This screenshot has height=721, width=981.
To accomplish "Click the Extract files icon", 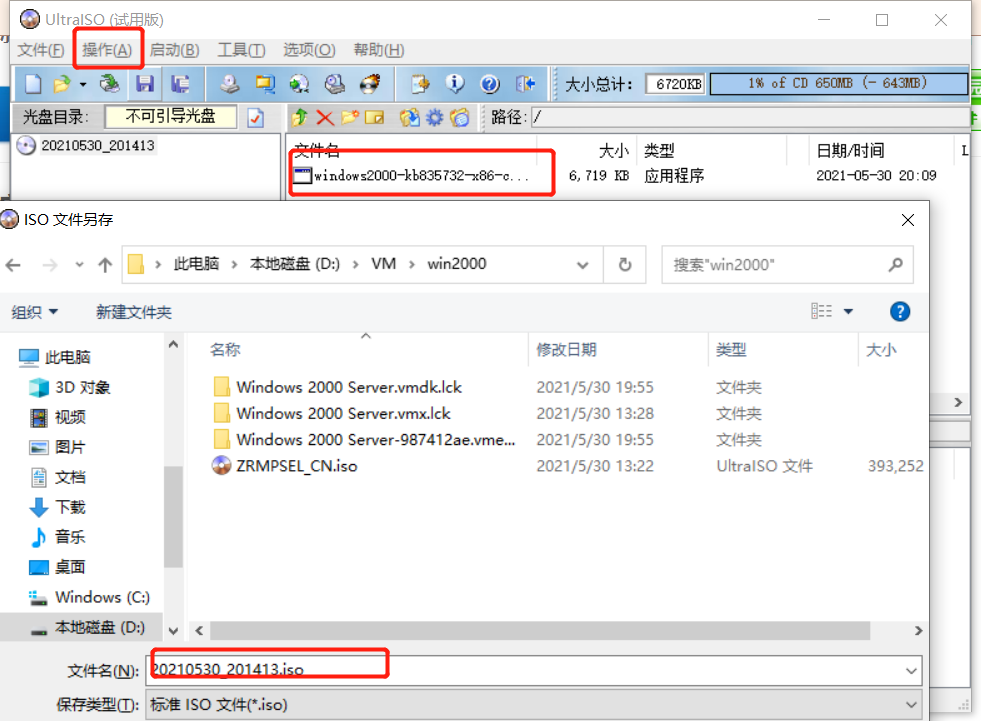I will (410, 117).
